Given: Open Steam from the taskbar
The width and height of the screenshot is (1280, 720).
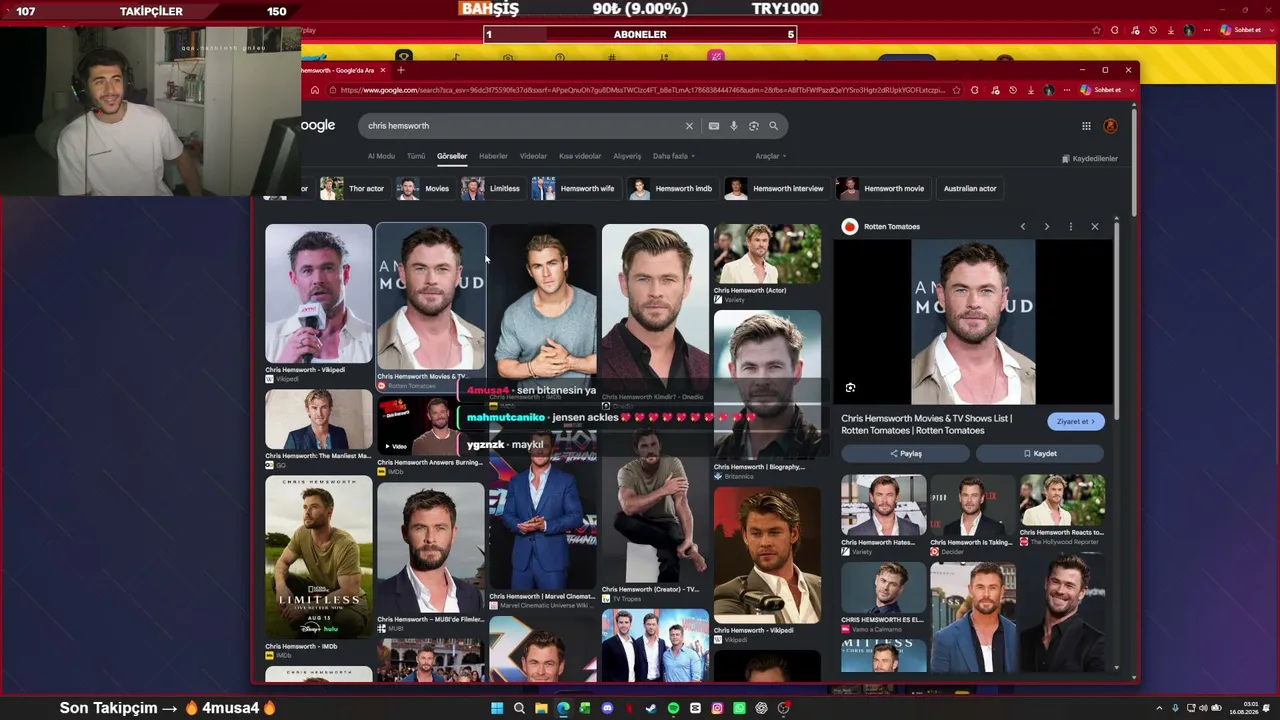Looking at the screenshot, I should 651,708.
